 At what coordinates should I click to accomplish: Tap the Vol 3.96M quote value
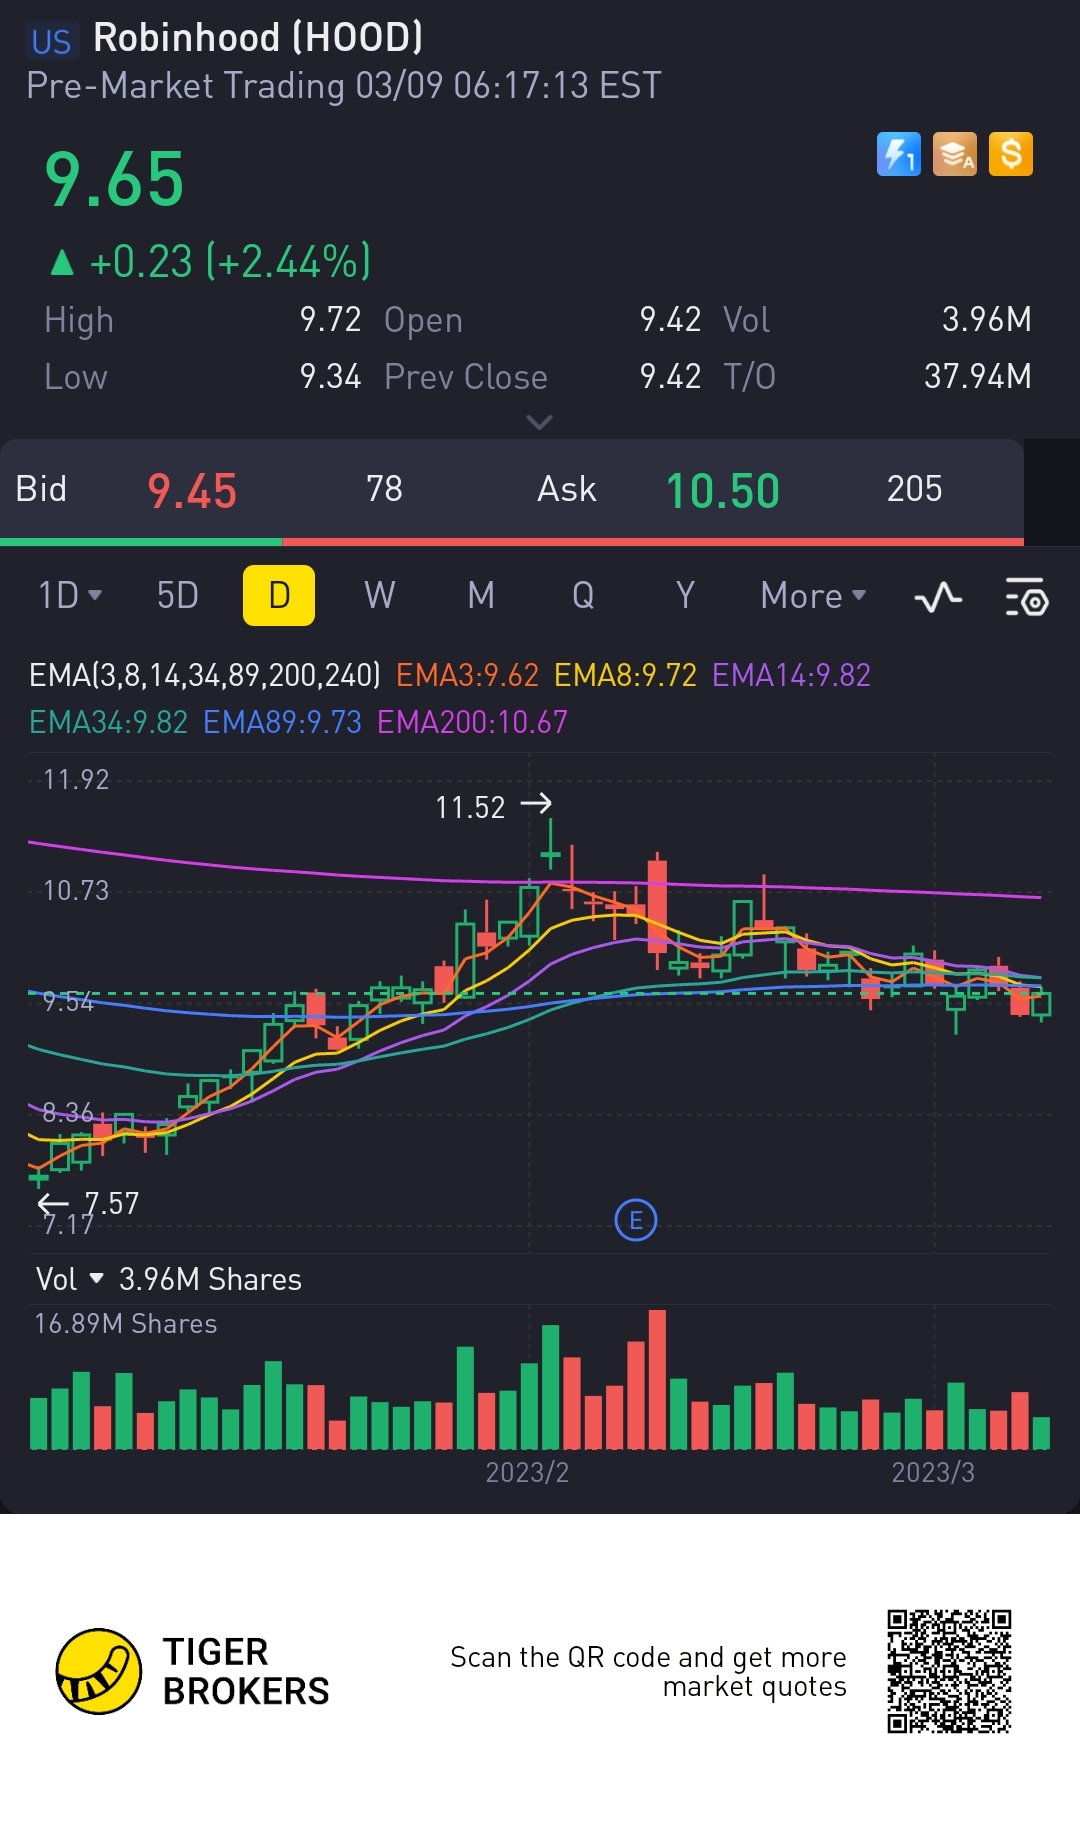(986, 319)
